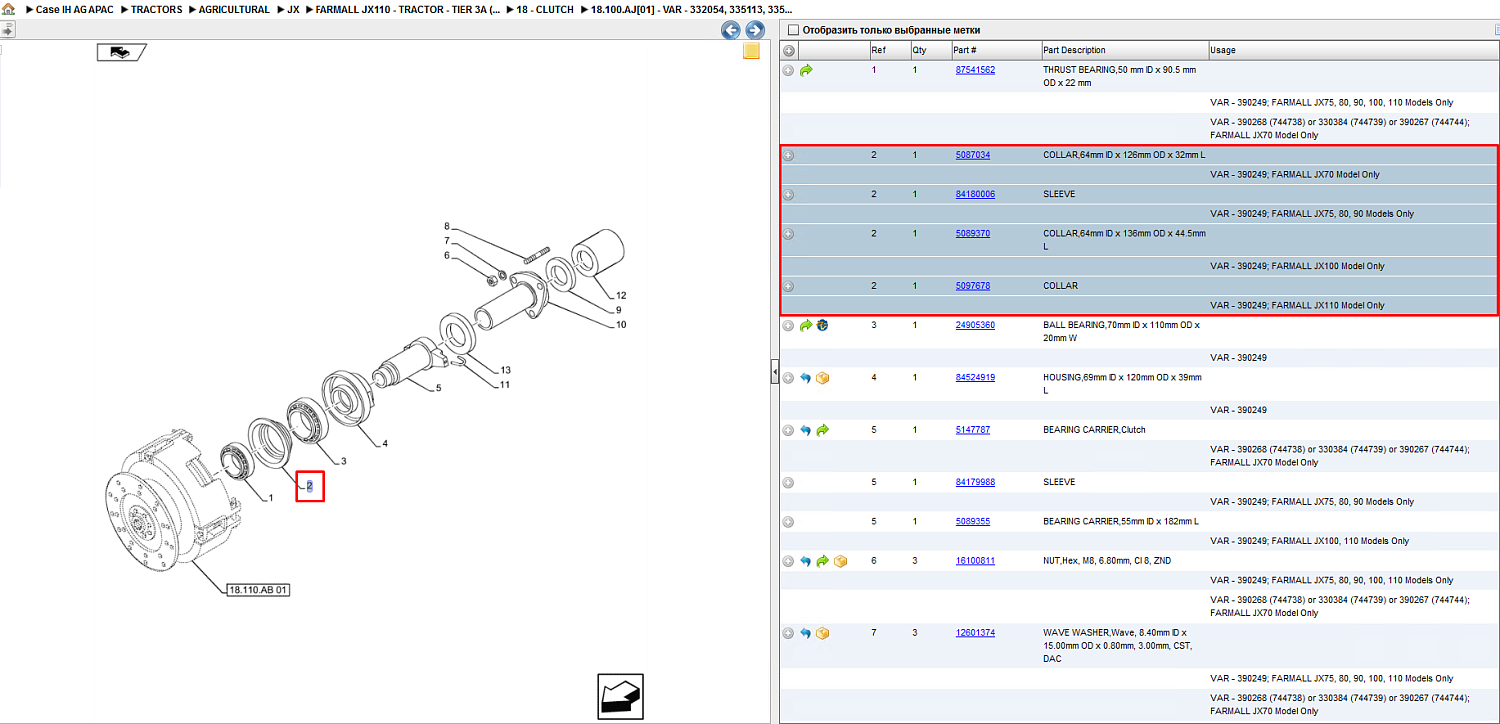1500x724 pixels.
Task: Click the large arrow icon below the diagram
Action: pos(620,696)
